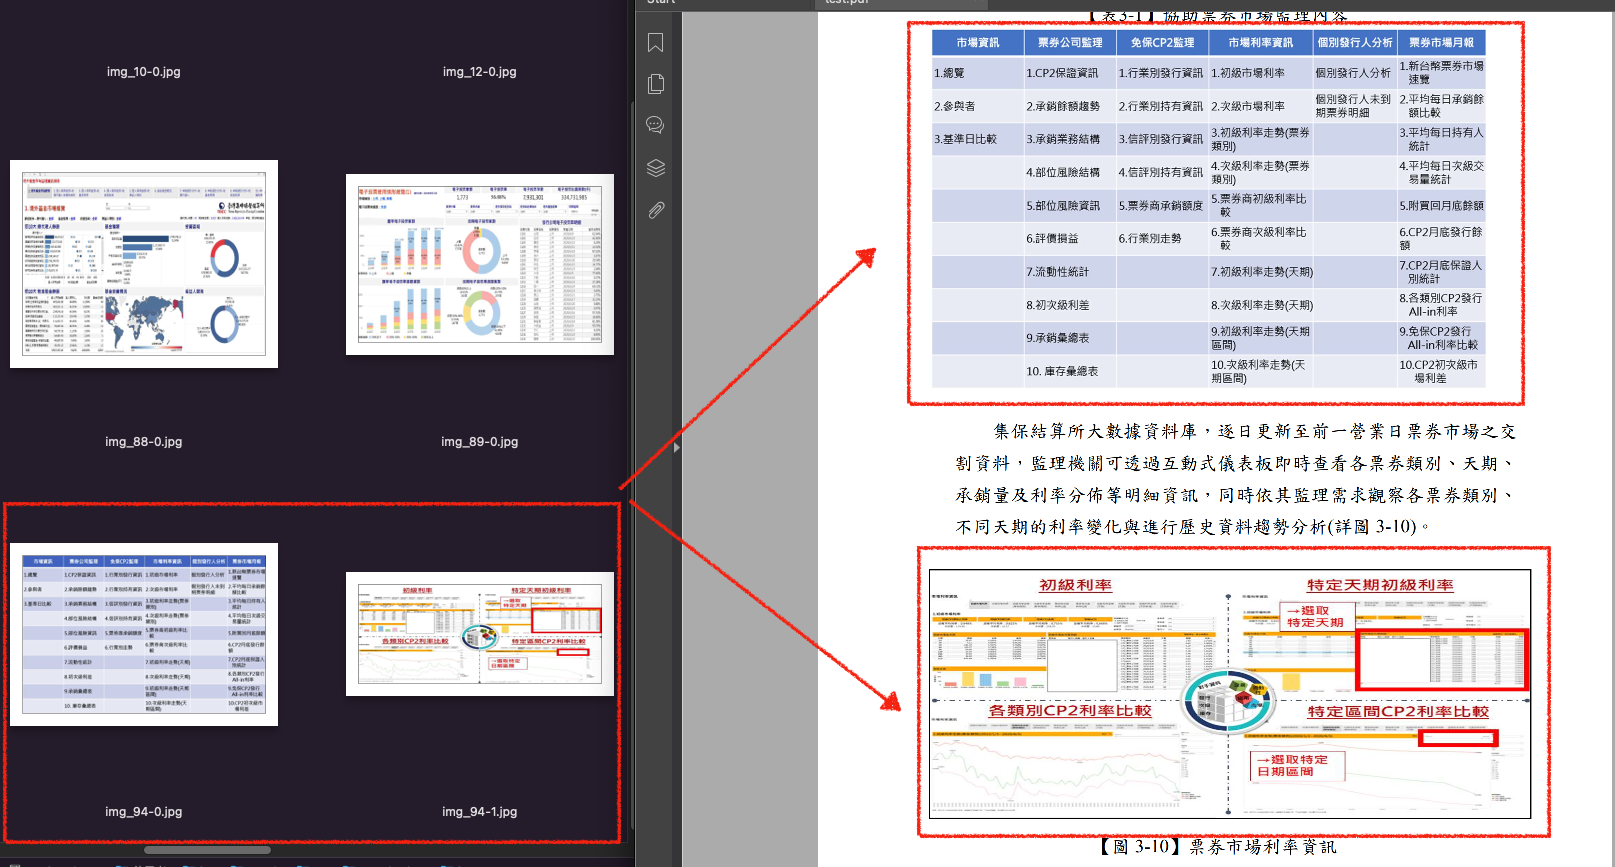Click the paragraph starting 集保結算所大數據資料庫
This screenshot has width=1615, height=867.
(1236, 478)
